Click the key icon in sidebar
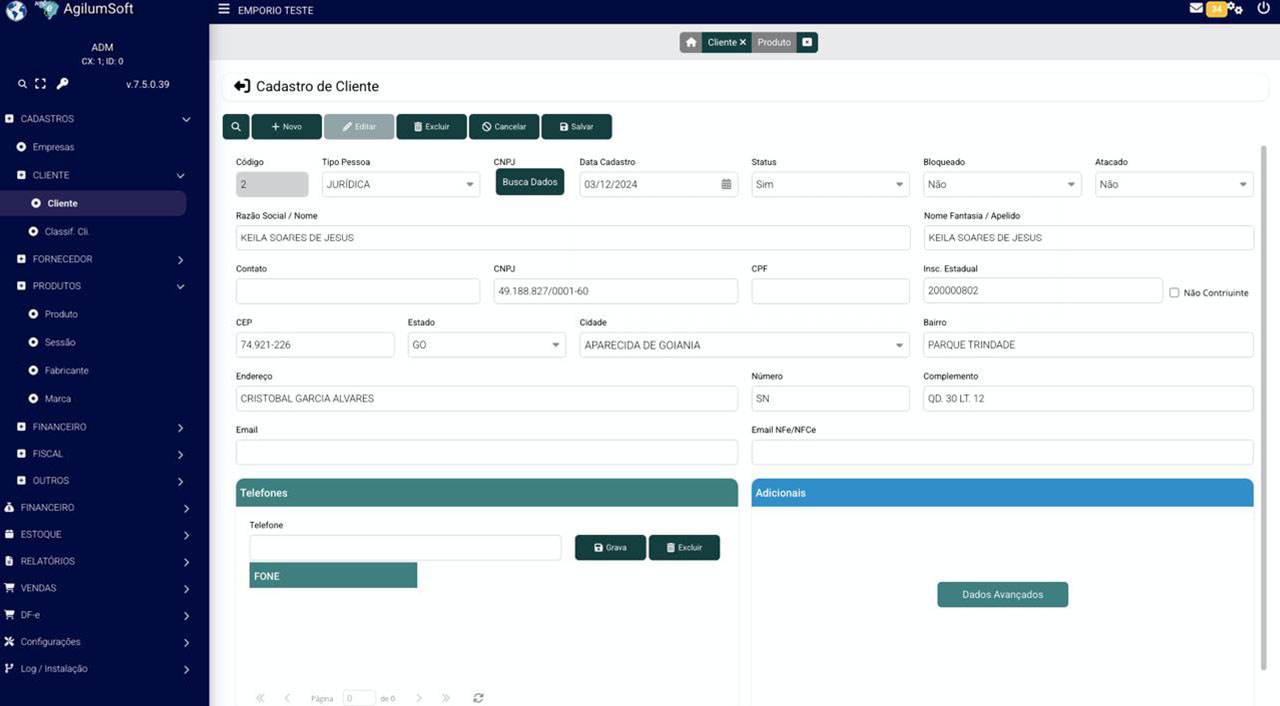Screen dimensions: 1280x706 click(62, 84)
